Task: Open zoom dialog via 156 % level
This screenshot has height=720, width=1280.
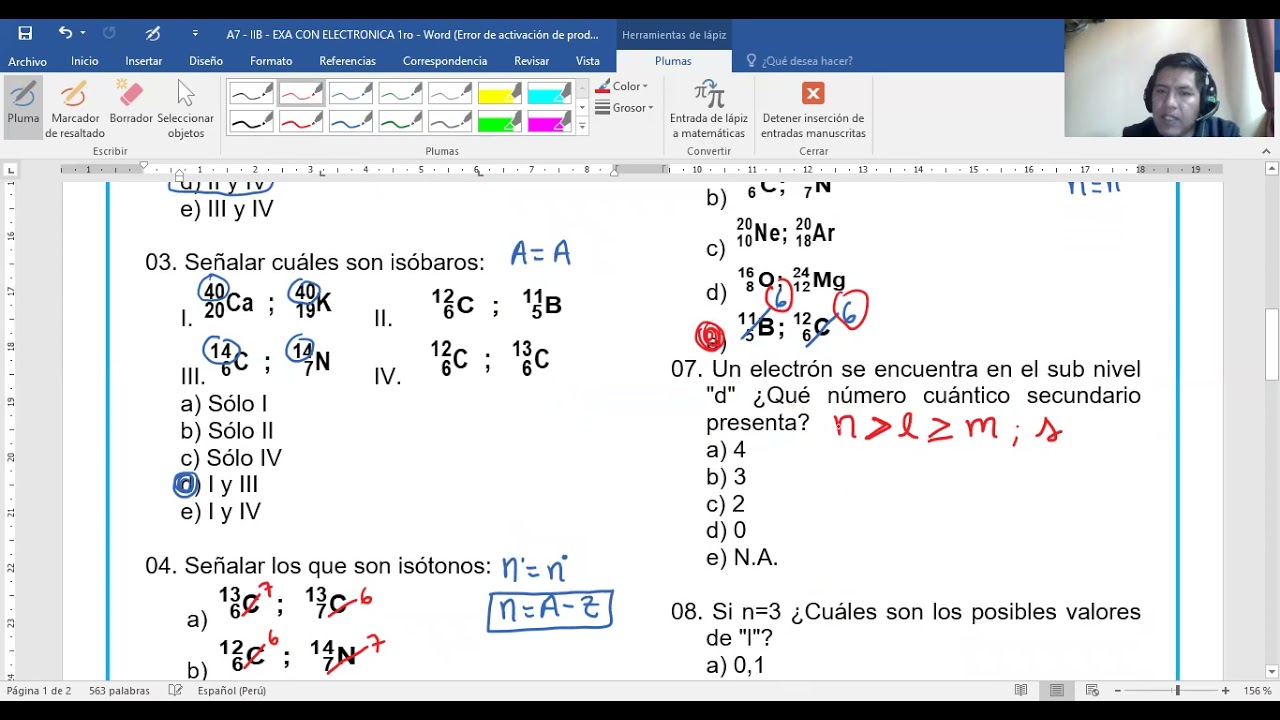Action: pyautogui.click(x=1257, y=691)
